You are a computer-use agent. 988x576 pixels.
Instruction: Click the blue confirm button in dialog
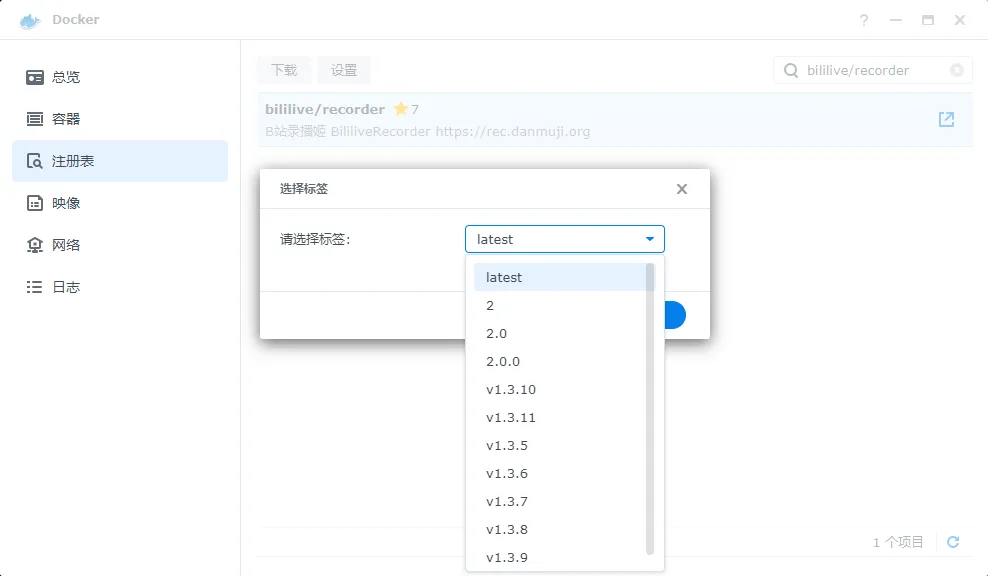(675, 315)
